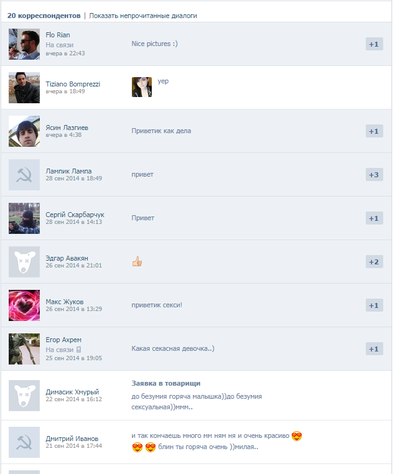Click the +3 unread badge for Лампик Лампа

pyautogui.click(x=374, y=175)
